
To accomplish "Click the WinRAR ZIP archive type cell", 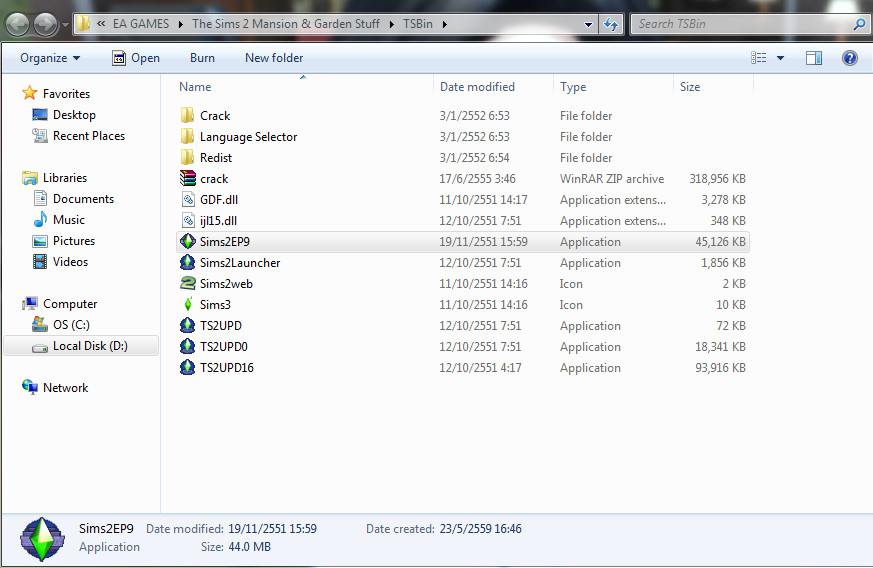I will 612,179.
